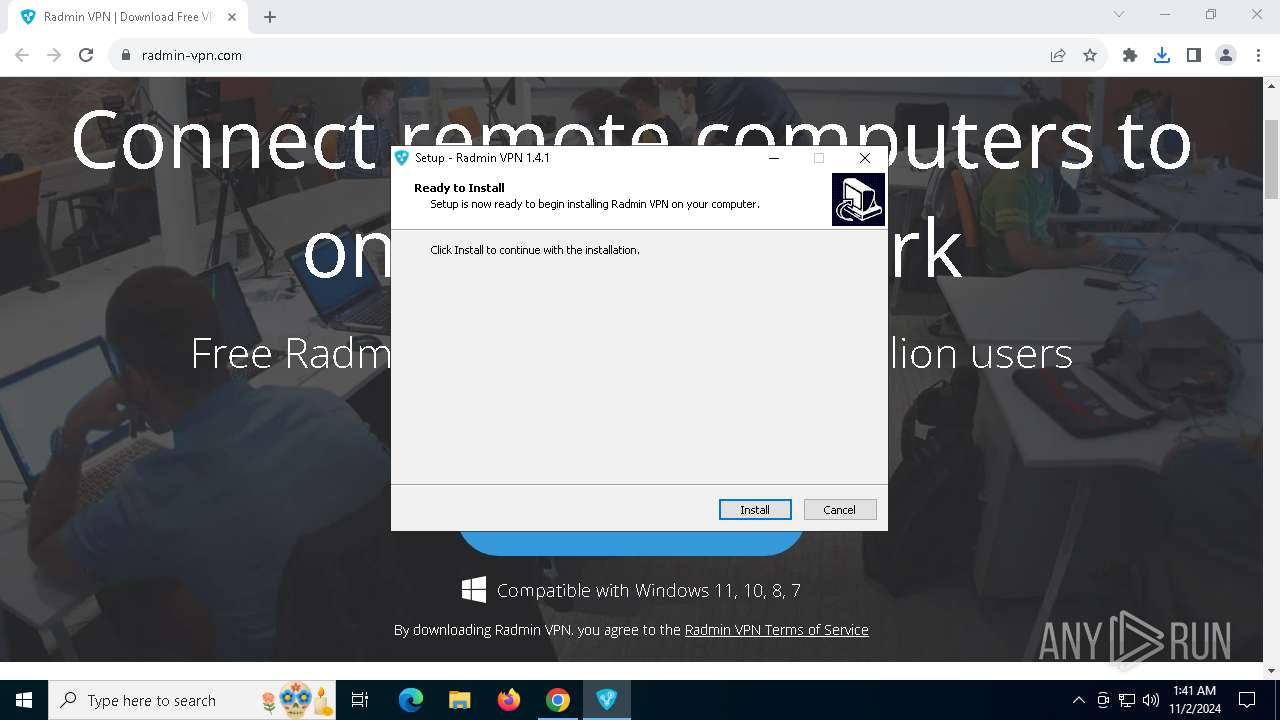The image size is (1280, 720).
Task: Open the Radmin VPN Terms of Service link
Action: [776, 630]
